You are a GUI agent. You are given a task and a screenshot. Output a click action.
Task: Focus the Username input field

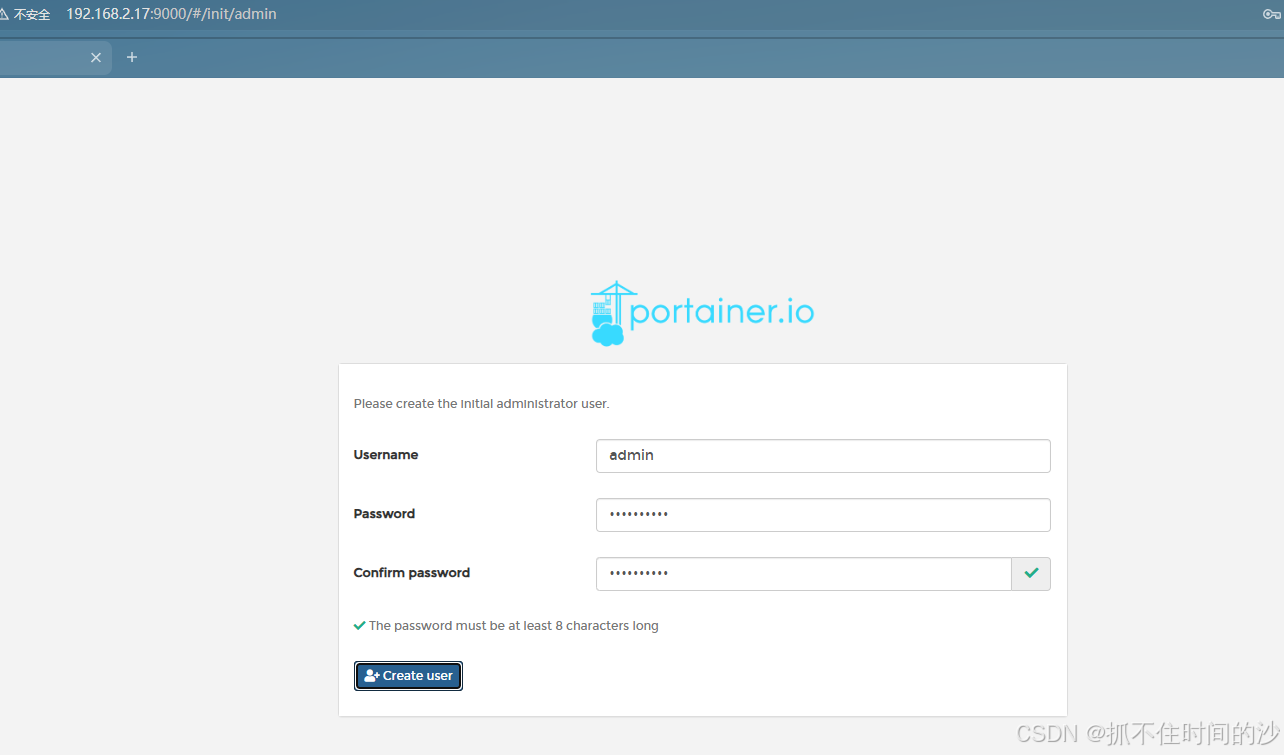[823, 456]
